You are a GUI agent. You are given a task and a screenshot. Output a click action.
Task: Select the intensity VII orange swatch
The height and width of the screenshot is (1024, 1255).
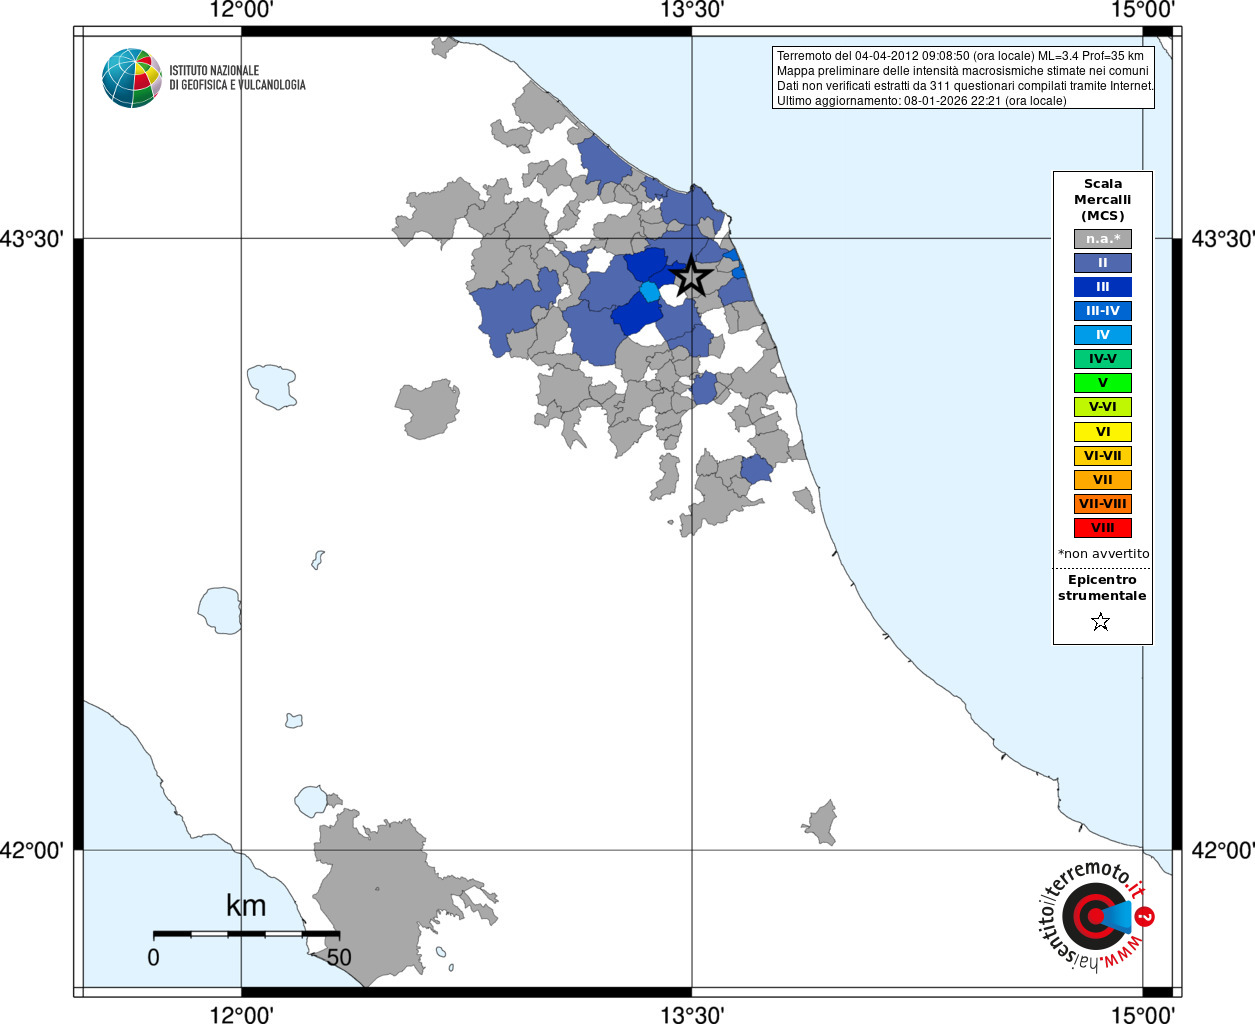pyautogui.click(x=1103, y=480)
